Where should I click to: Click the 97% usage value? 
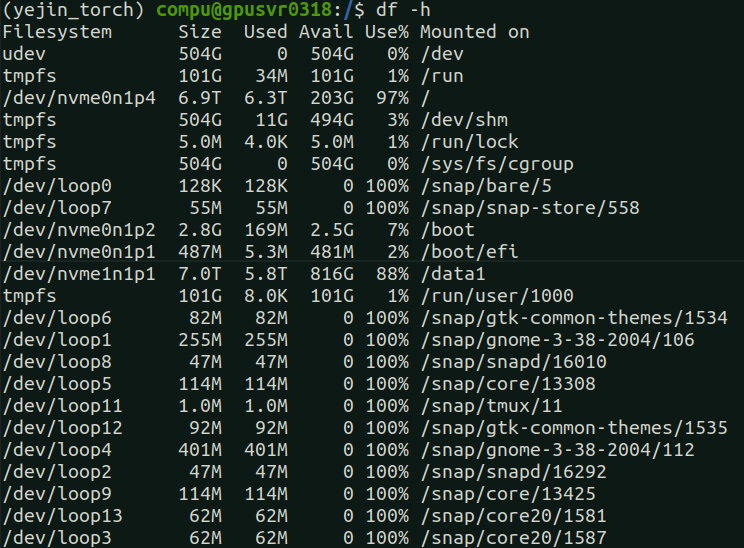point(392,98)
